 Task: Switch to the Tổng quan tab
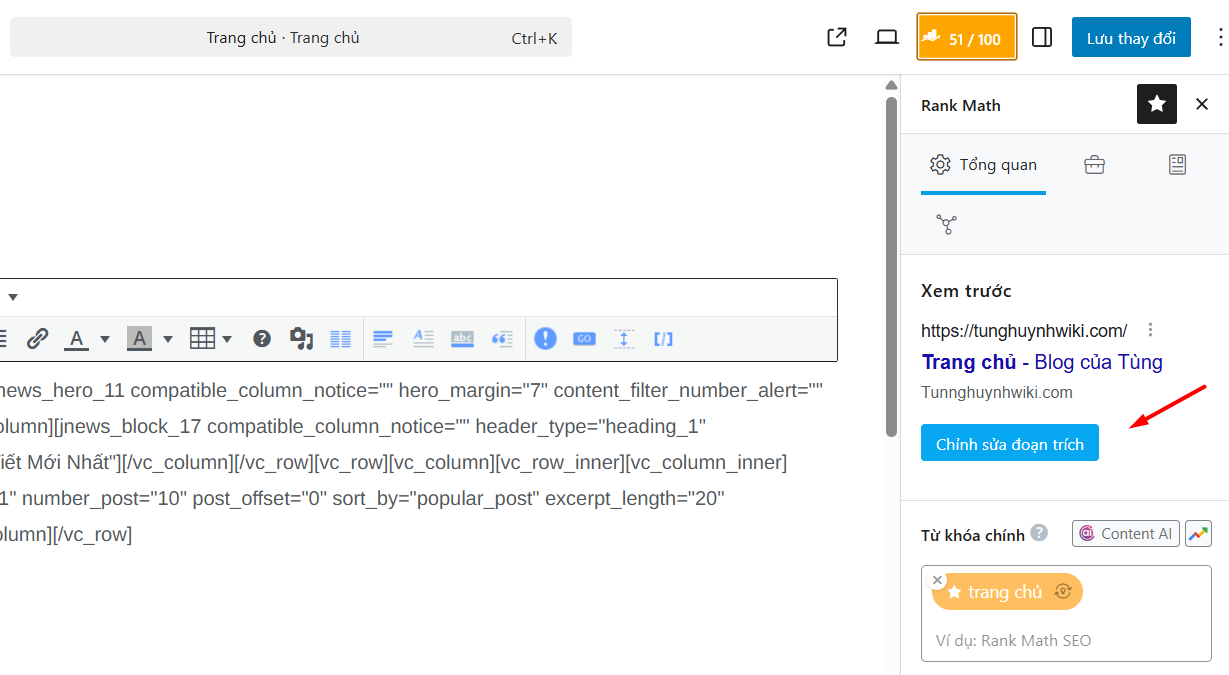983,165
